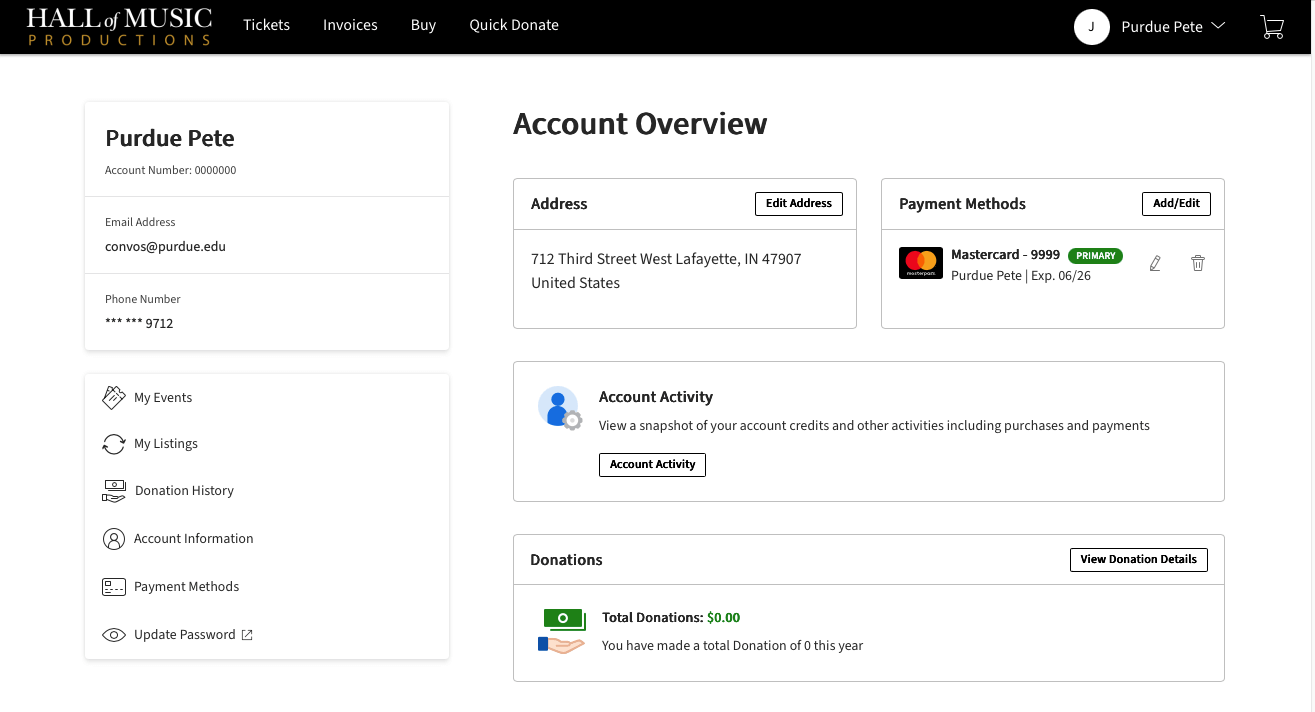Viewport: 1315px width, 712px height.
Task: Click the Mastercard logo image
Action: (x=921, y=263)
